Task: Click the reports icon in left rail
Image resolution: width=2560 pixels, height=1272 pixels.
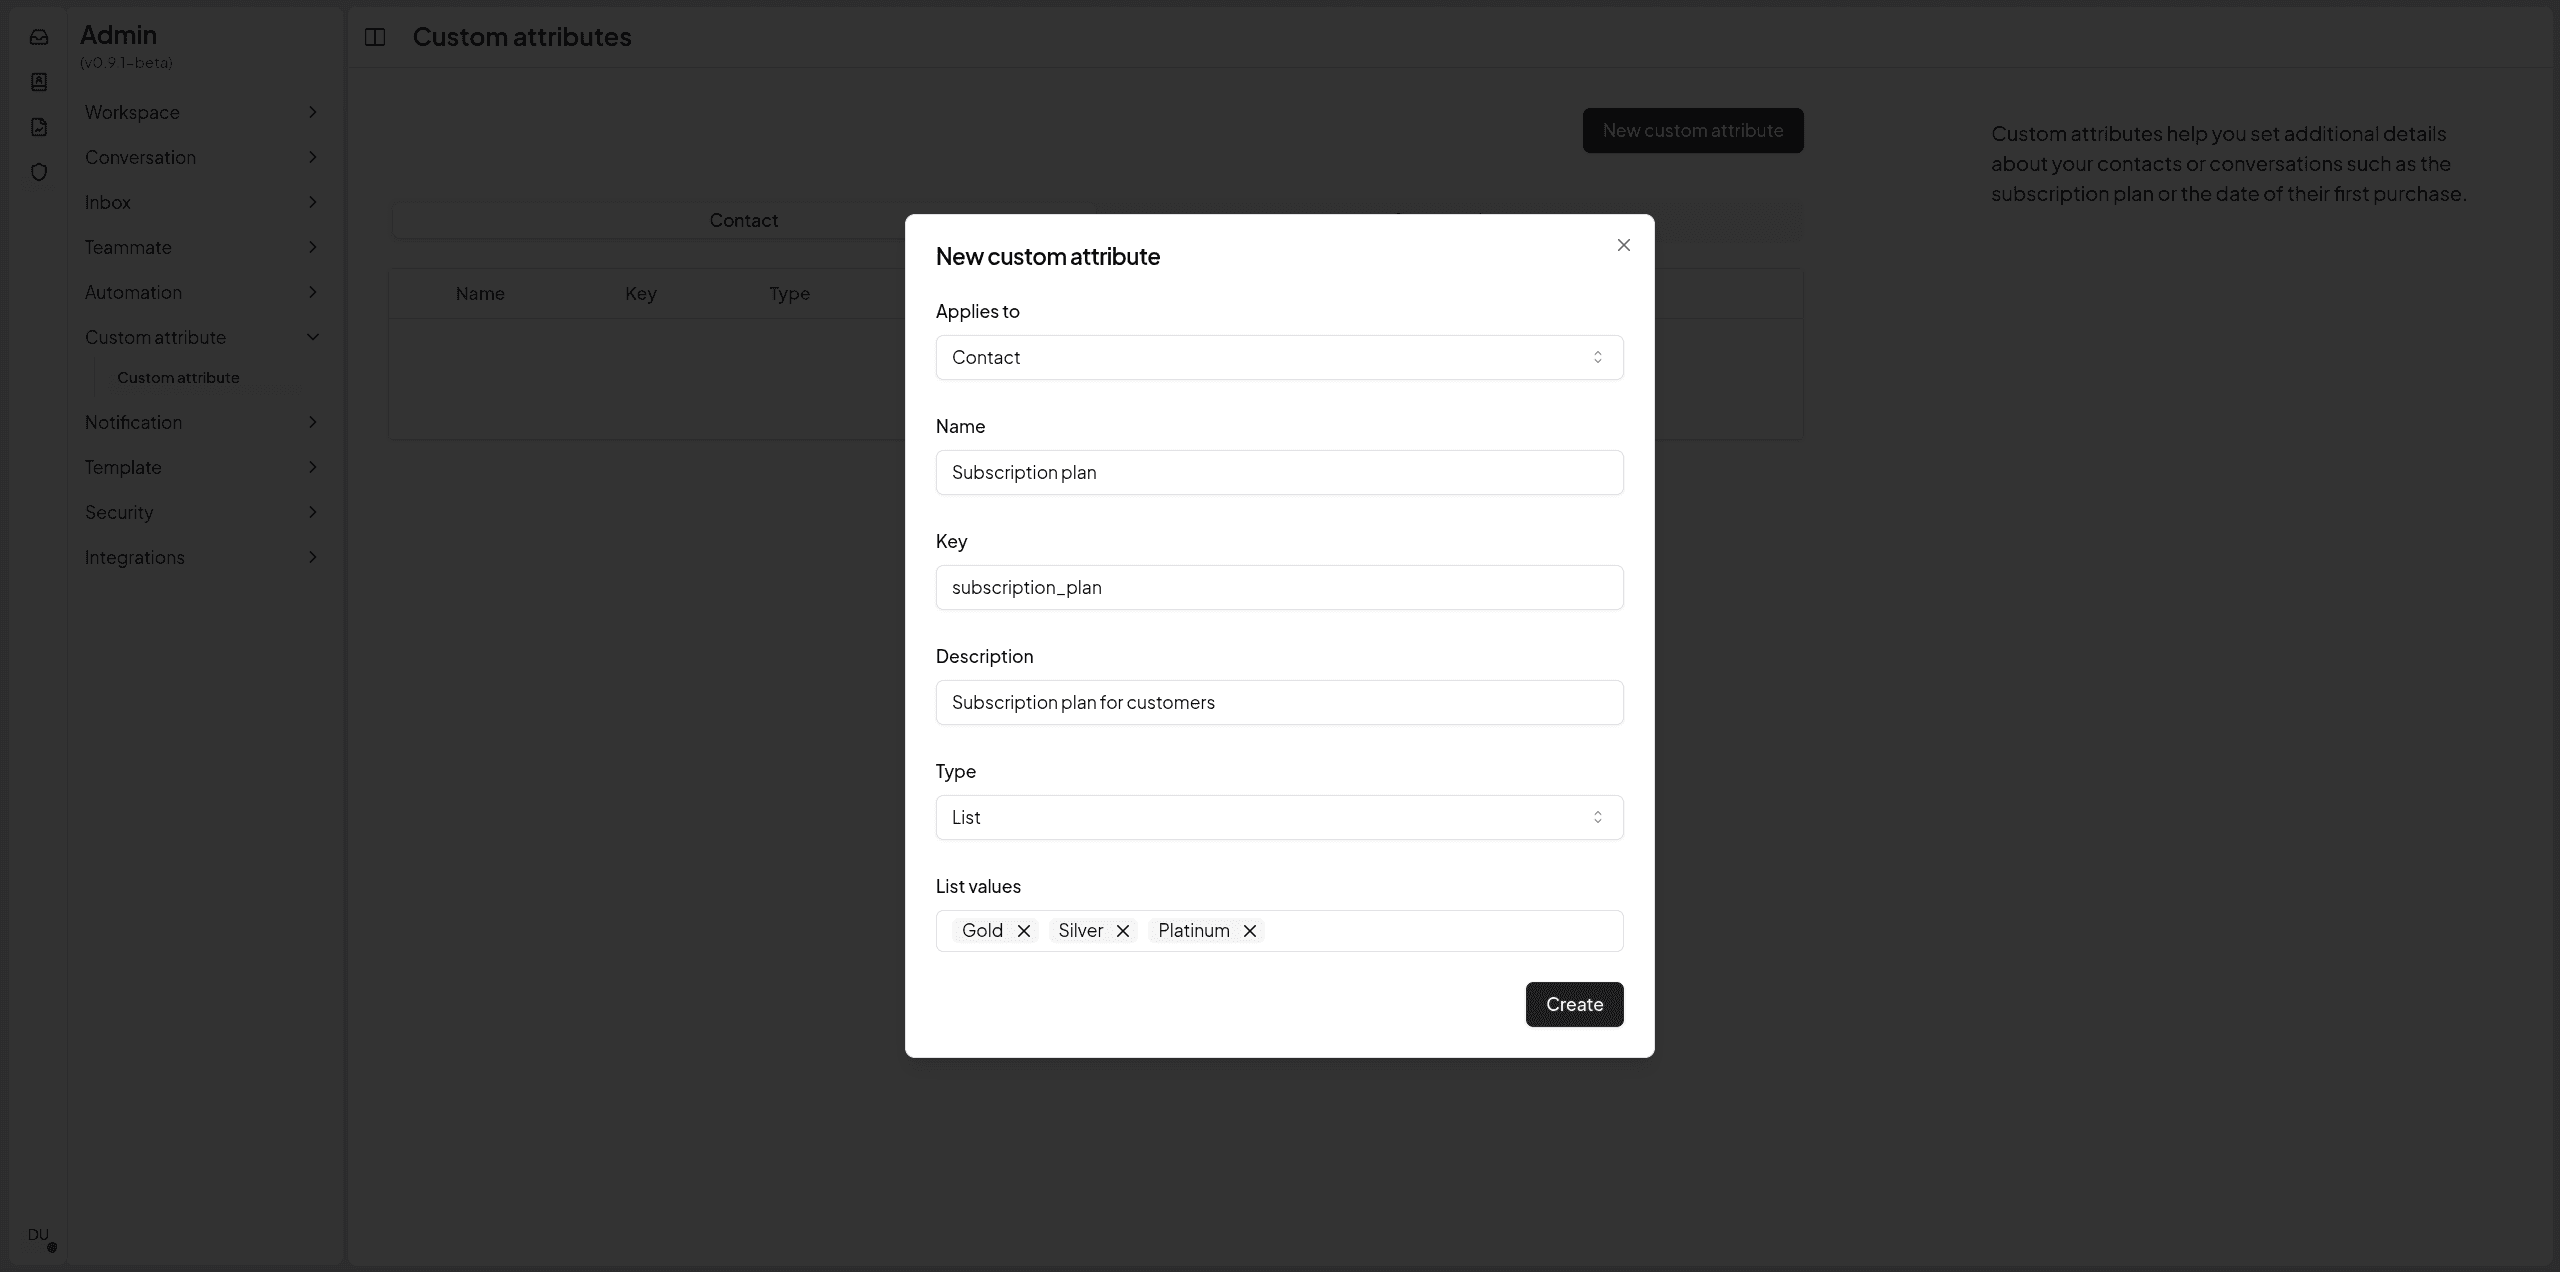Action: (x=39, y=127)
